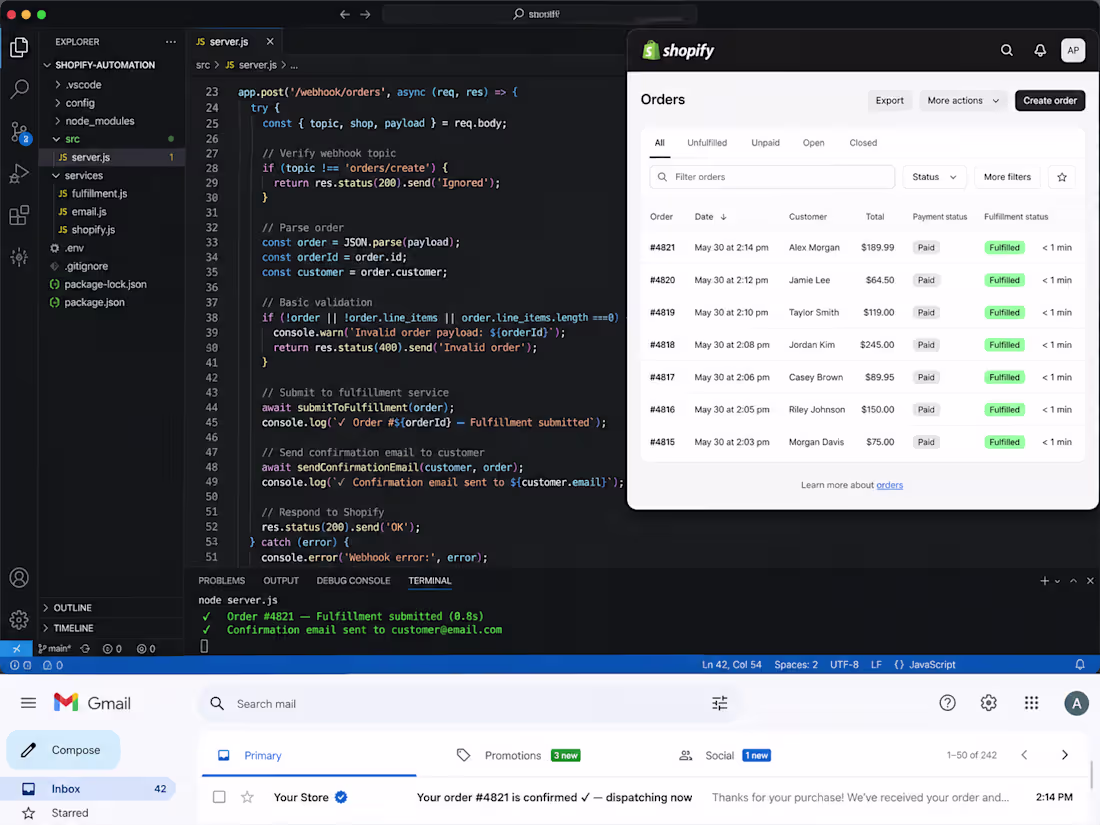Click the status bar notifications bell

pyautogui.click(x=1080, y=664)
